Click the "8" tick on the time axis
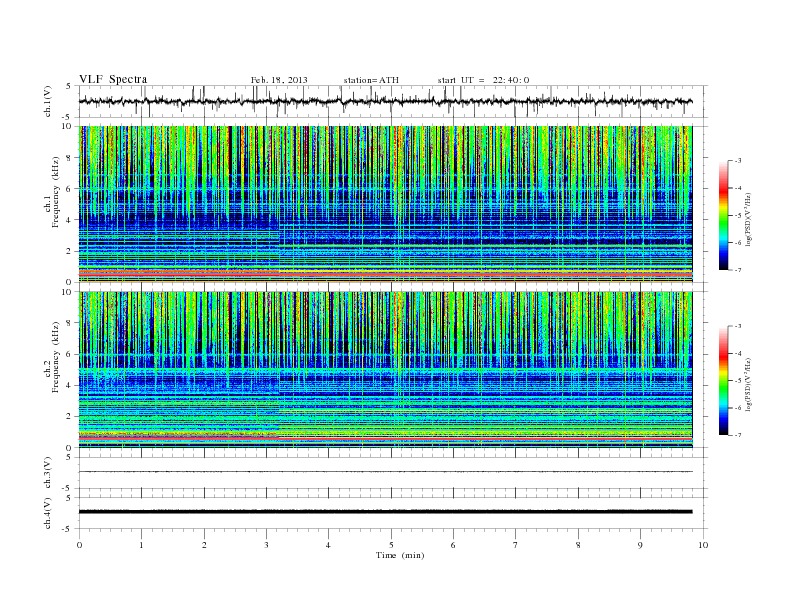 click(x=578, y=545)
